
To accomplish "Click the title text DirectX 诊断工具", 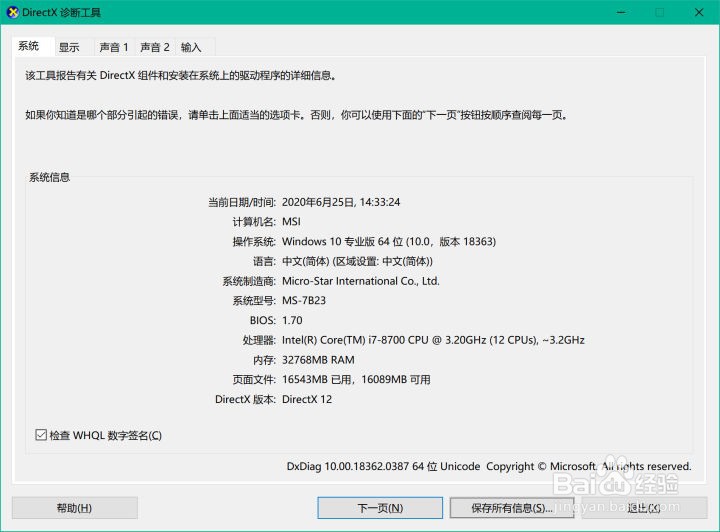I will click(x=61, y=12).
